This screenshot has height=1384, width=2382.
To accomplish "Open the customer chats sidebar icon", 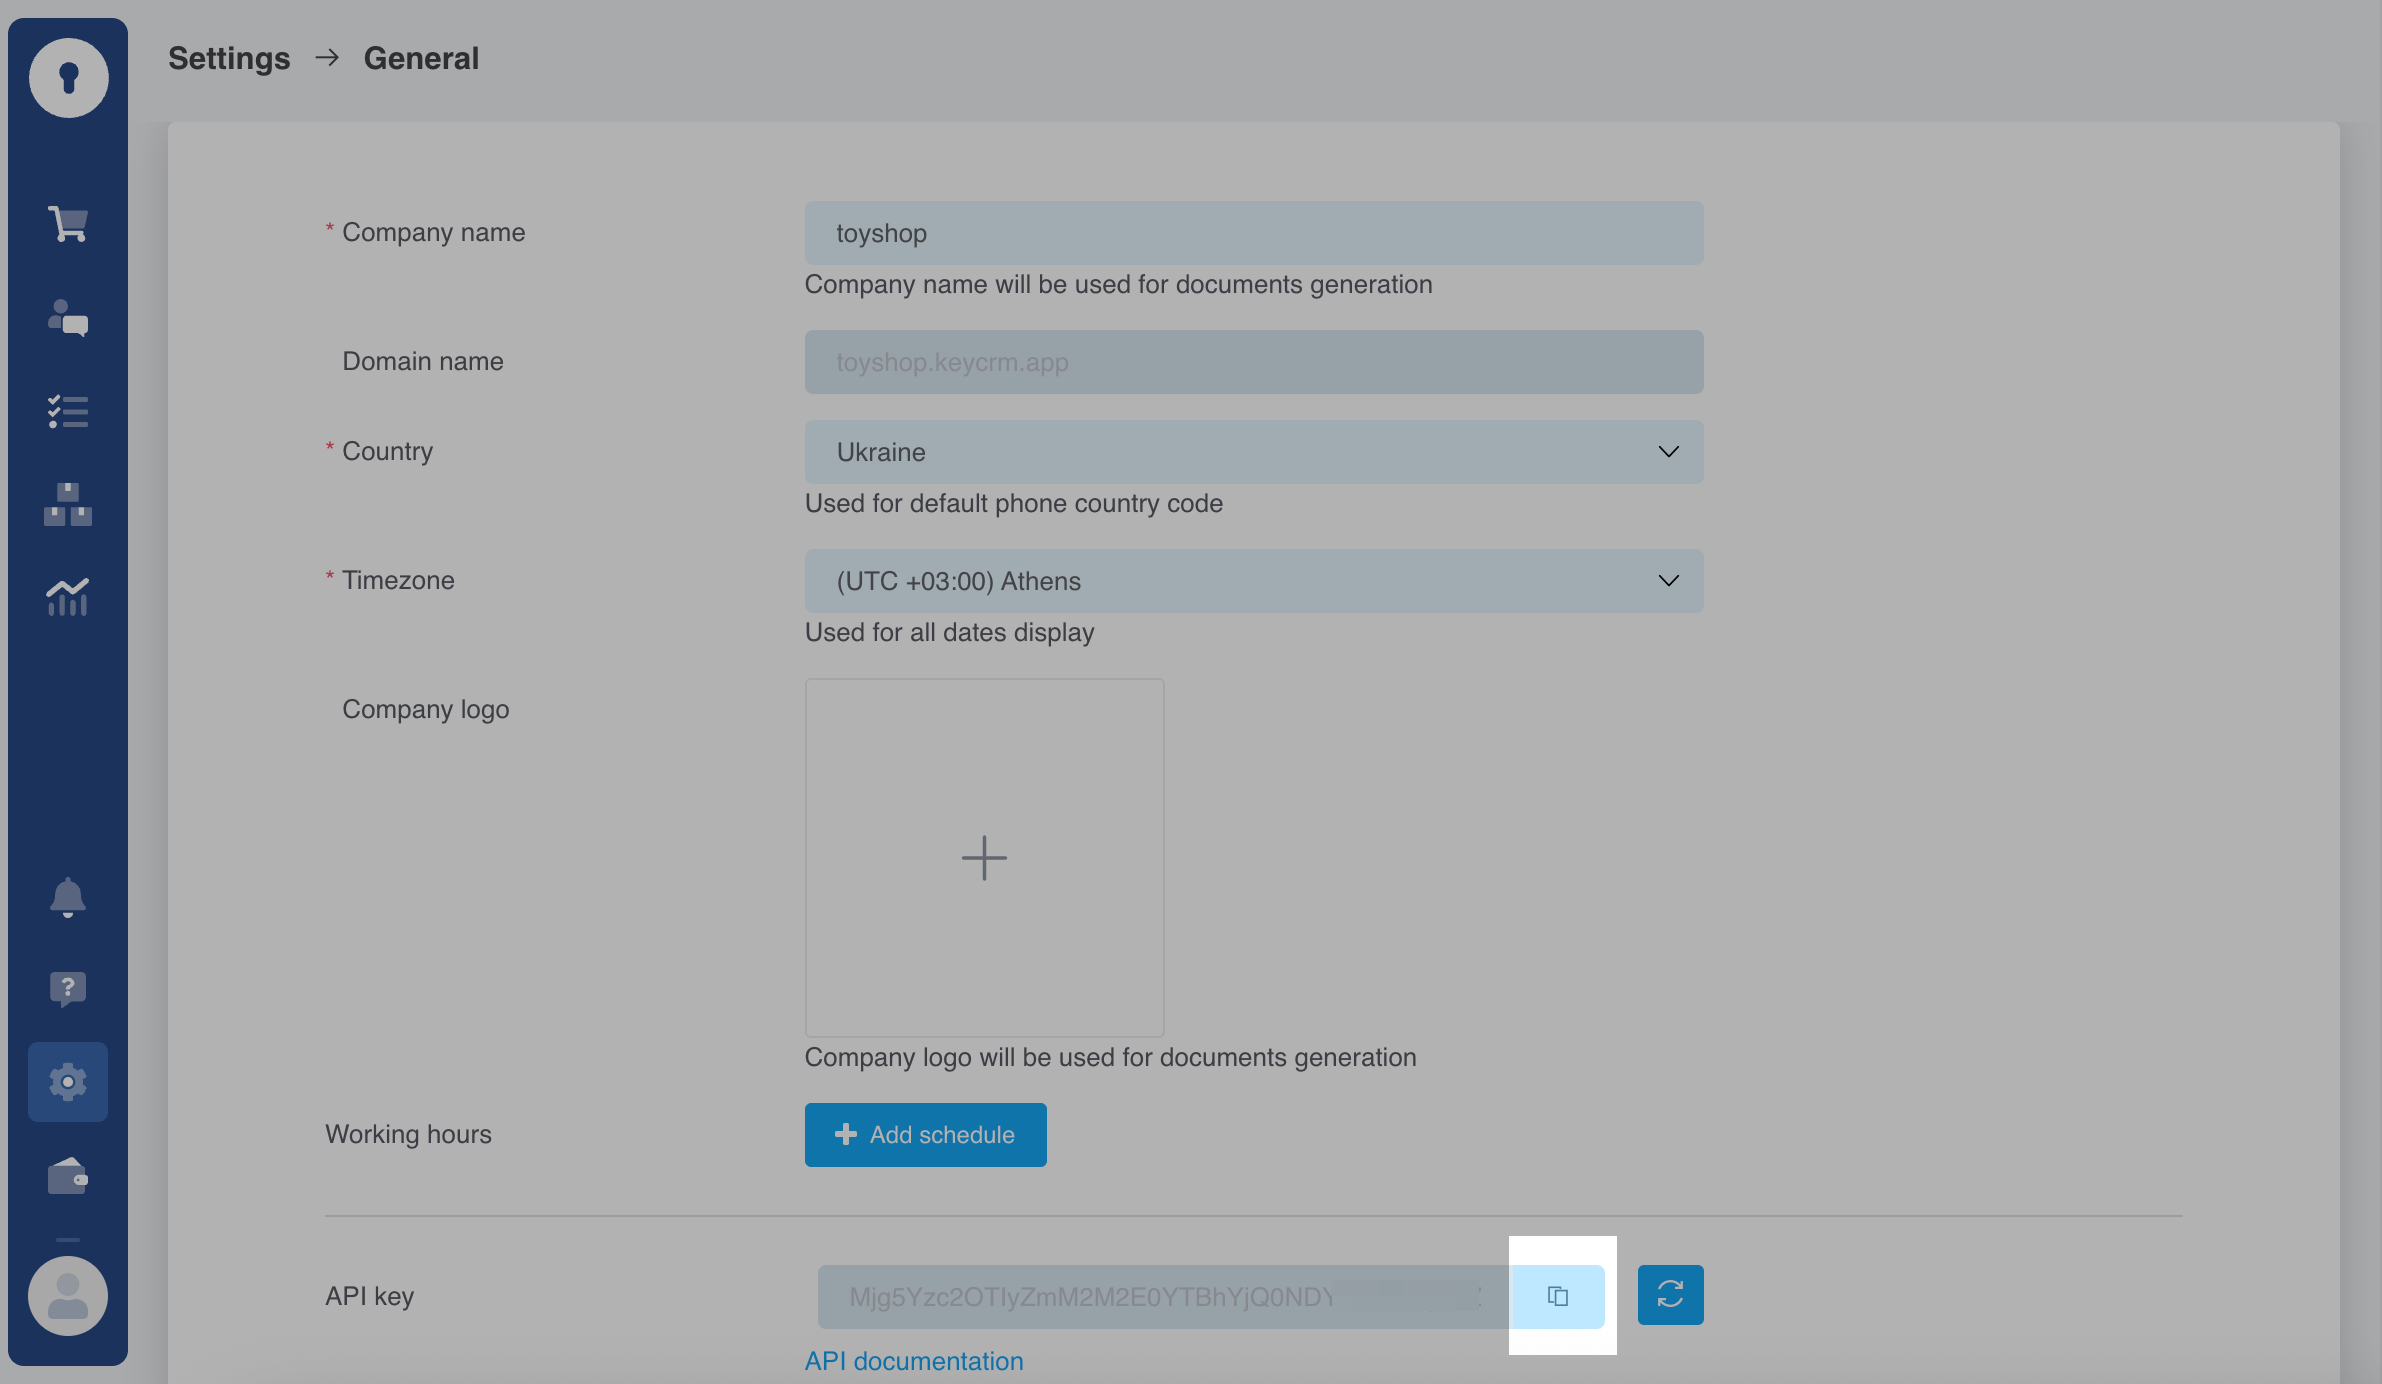I will [68, 318].
